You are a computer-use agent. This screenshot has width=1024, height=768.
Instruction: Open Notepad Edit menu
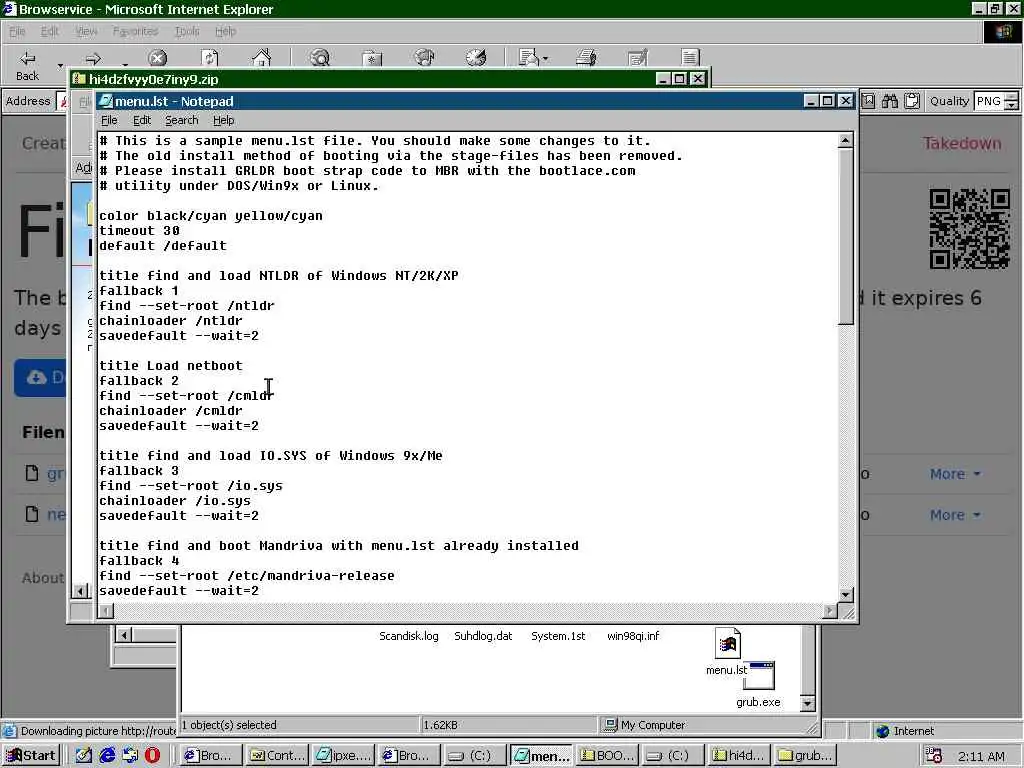pyautogui.click(x=142, y=120)
